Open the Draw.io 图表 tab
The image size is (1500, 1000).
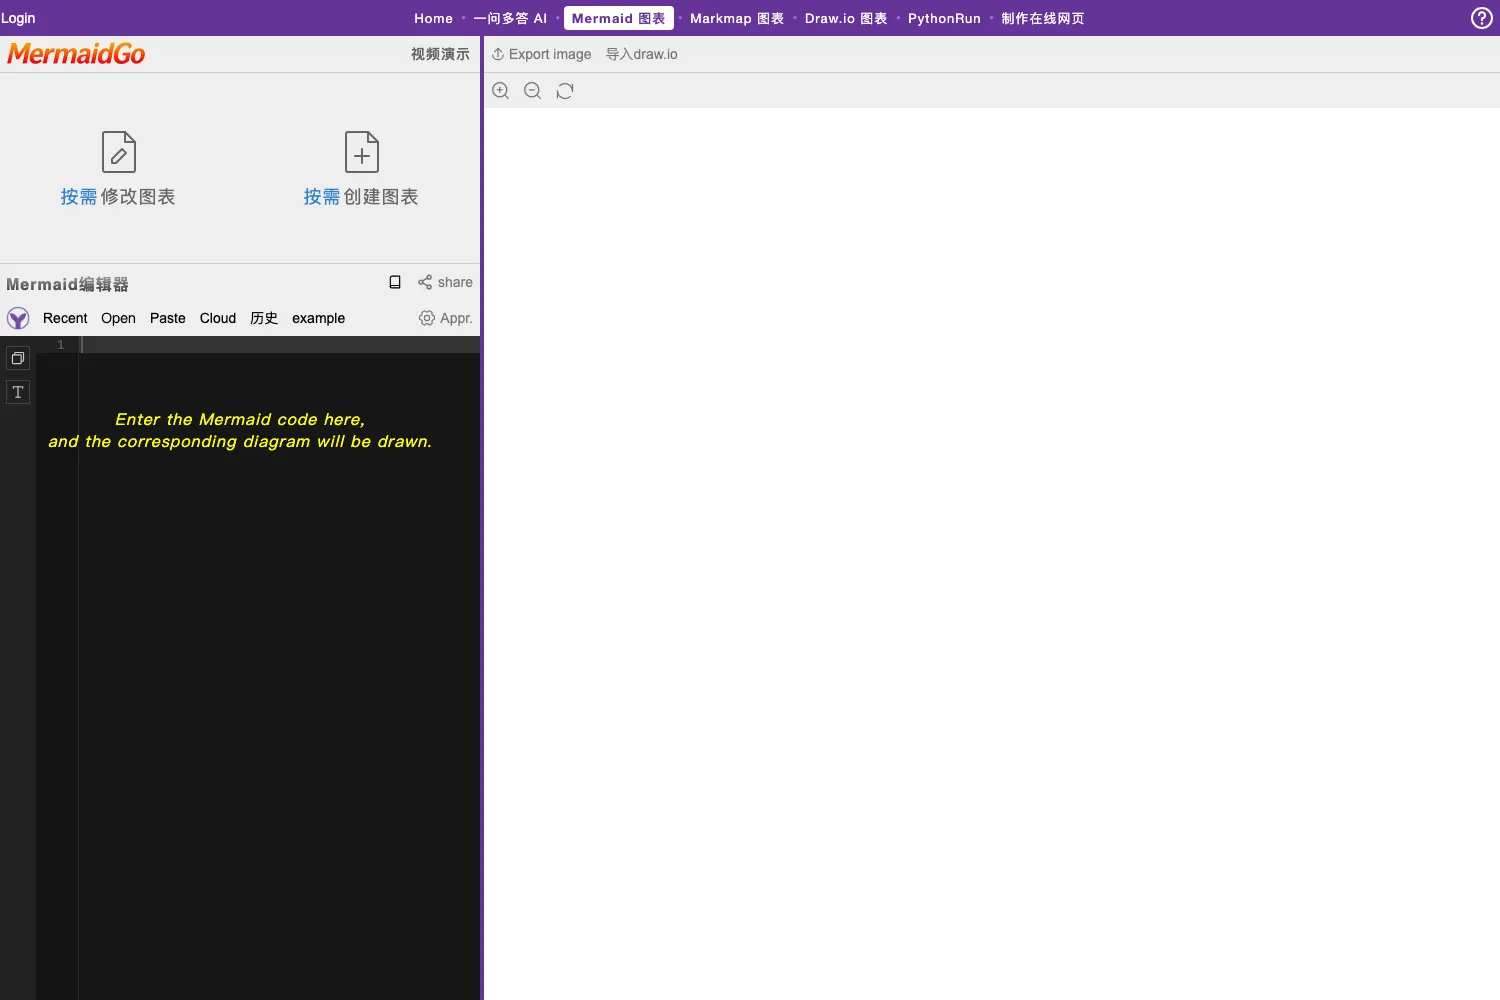coord(846,18)
